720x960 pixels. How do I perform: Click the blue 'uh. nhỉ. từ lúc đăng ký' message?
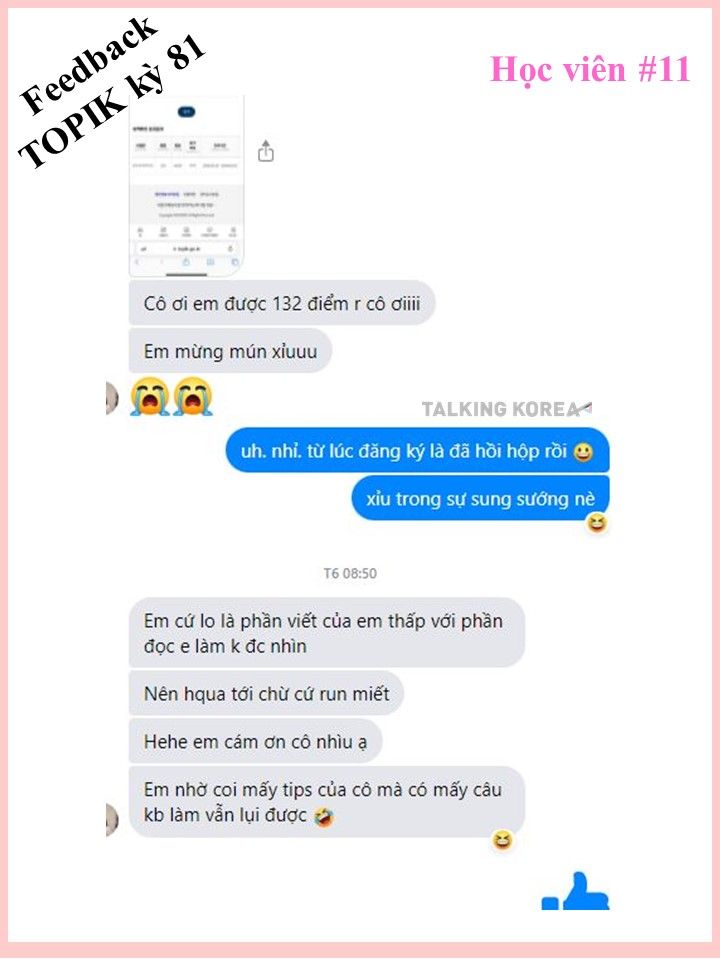418,451
